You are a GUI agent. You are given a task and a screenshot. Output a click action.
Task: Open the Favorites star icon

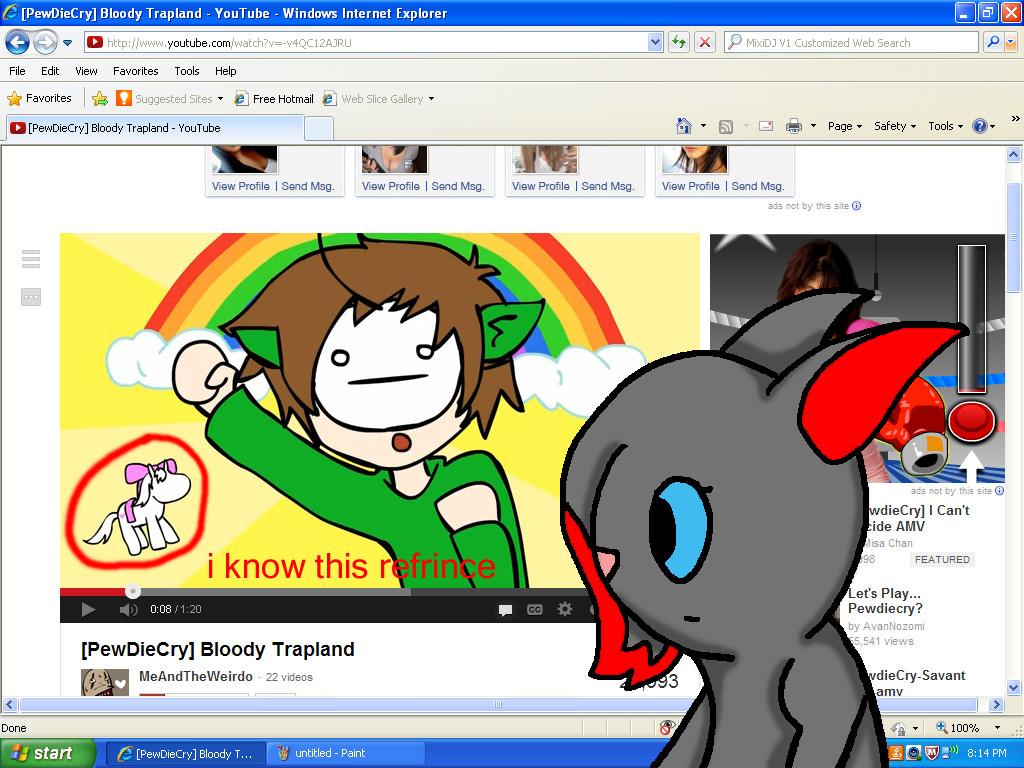coord(19,98)
